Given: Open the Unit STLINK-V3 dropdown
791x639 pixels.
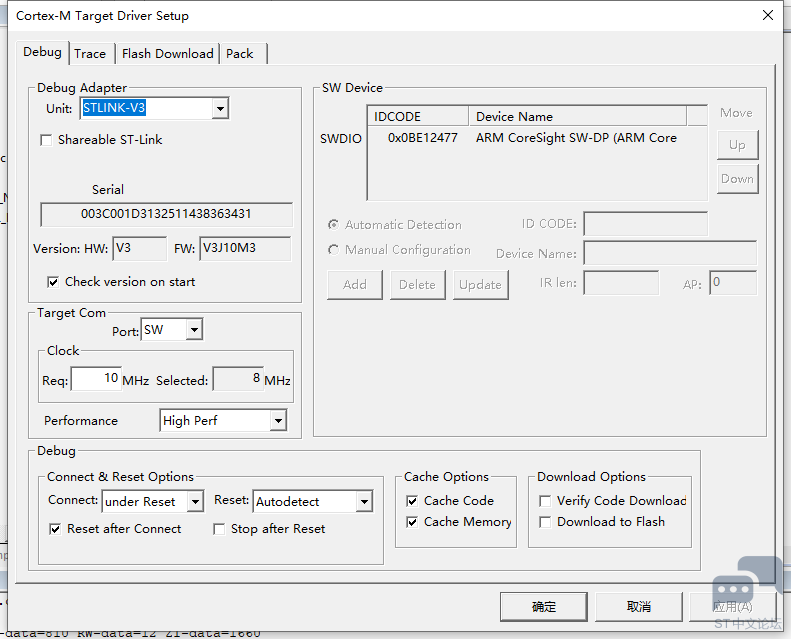Looking at the screenshot, I should (220, 108).
